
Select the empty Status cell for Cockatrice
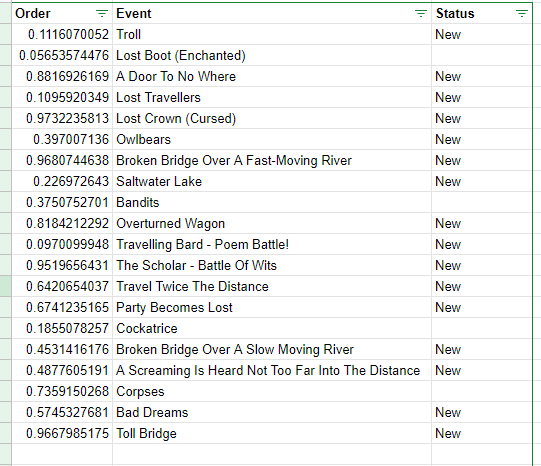point(482,328)
